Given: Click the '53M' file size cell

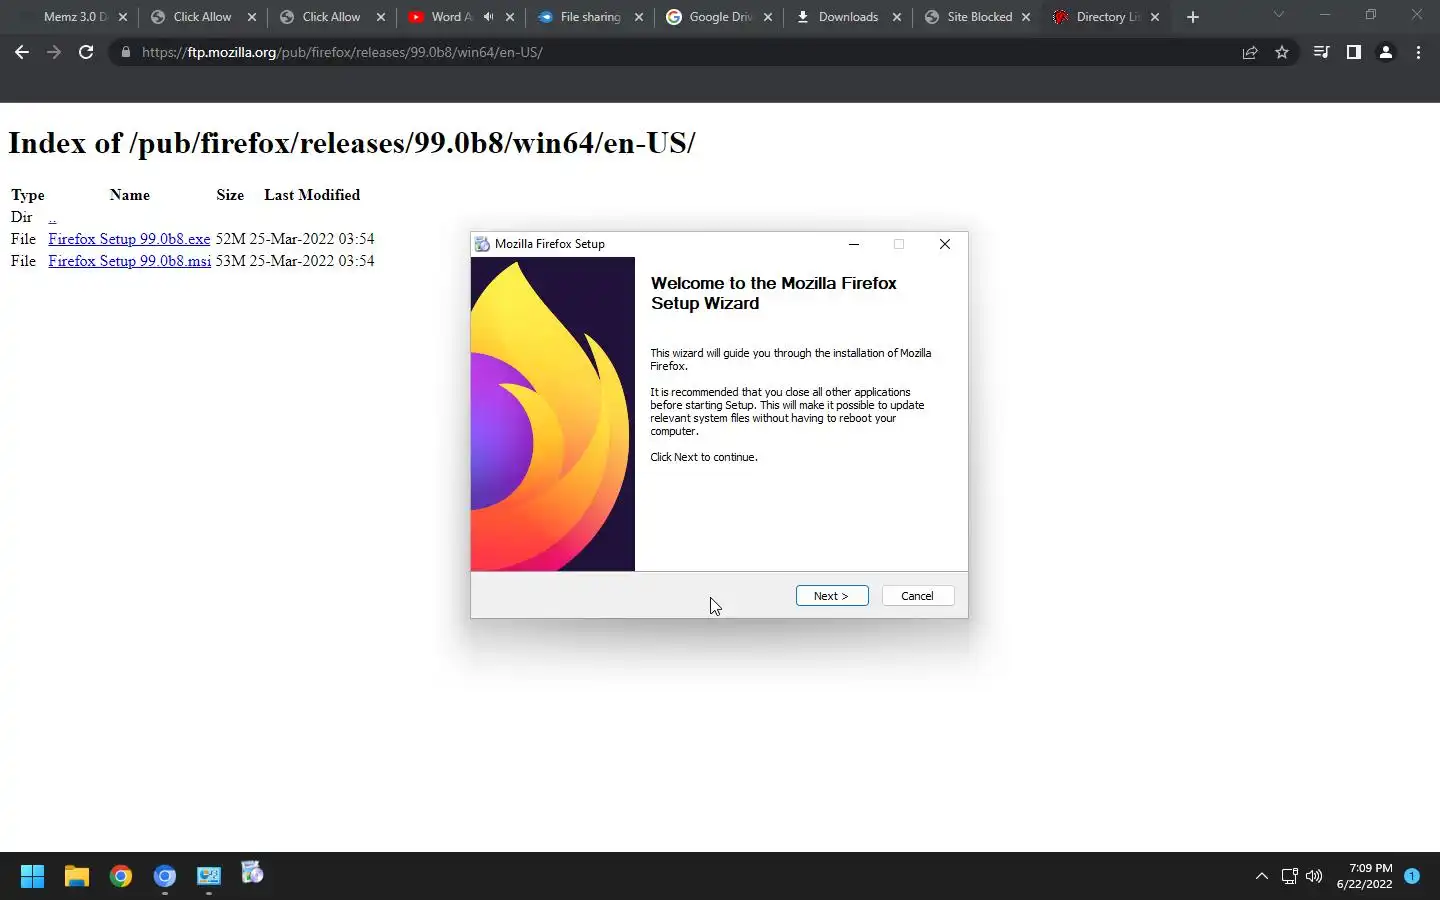Looking at the screenshot, I should pyautogui.click(x=230, y=261).
